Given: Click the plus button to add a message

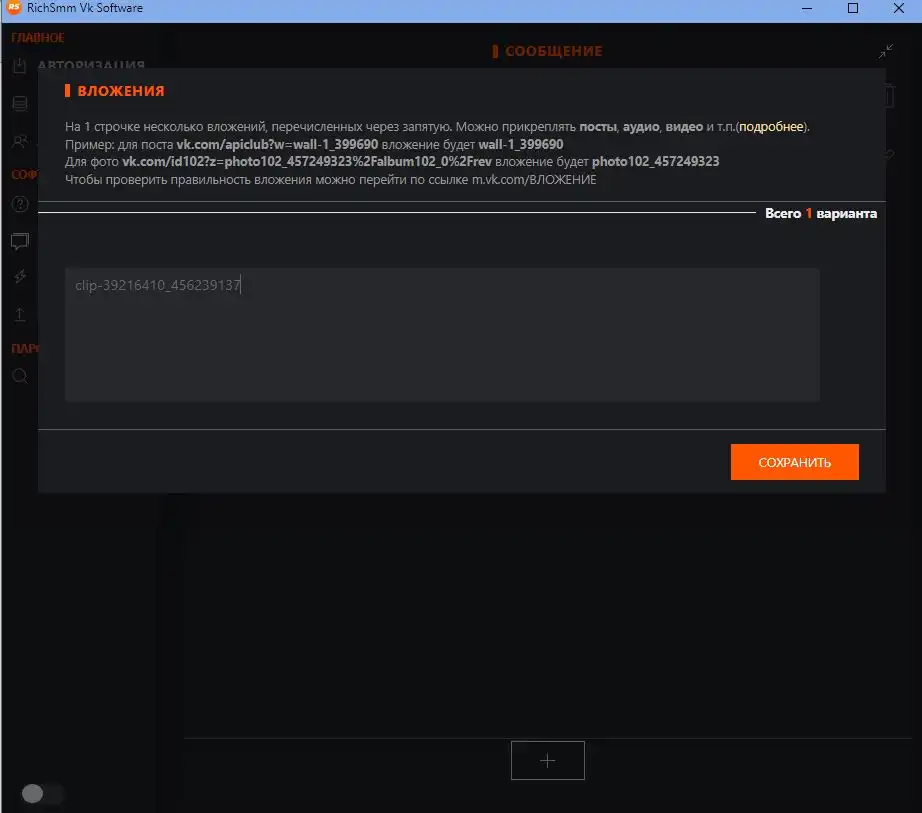Looking at the screenshot, I should (x=547, y=760).
